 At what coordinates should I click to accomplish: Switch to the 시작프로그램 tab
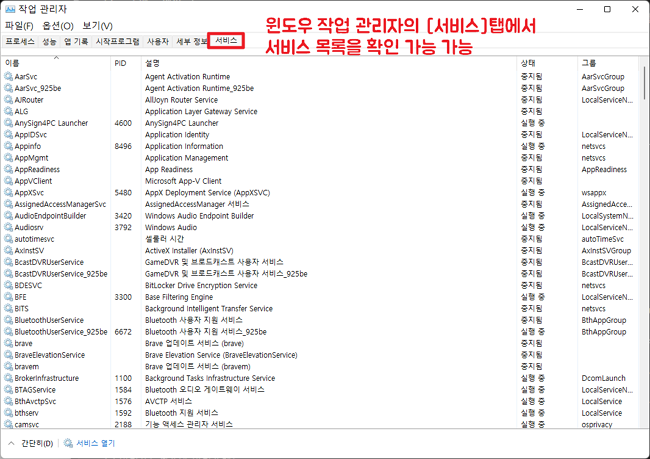117,41
